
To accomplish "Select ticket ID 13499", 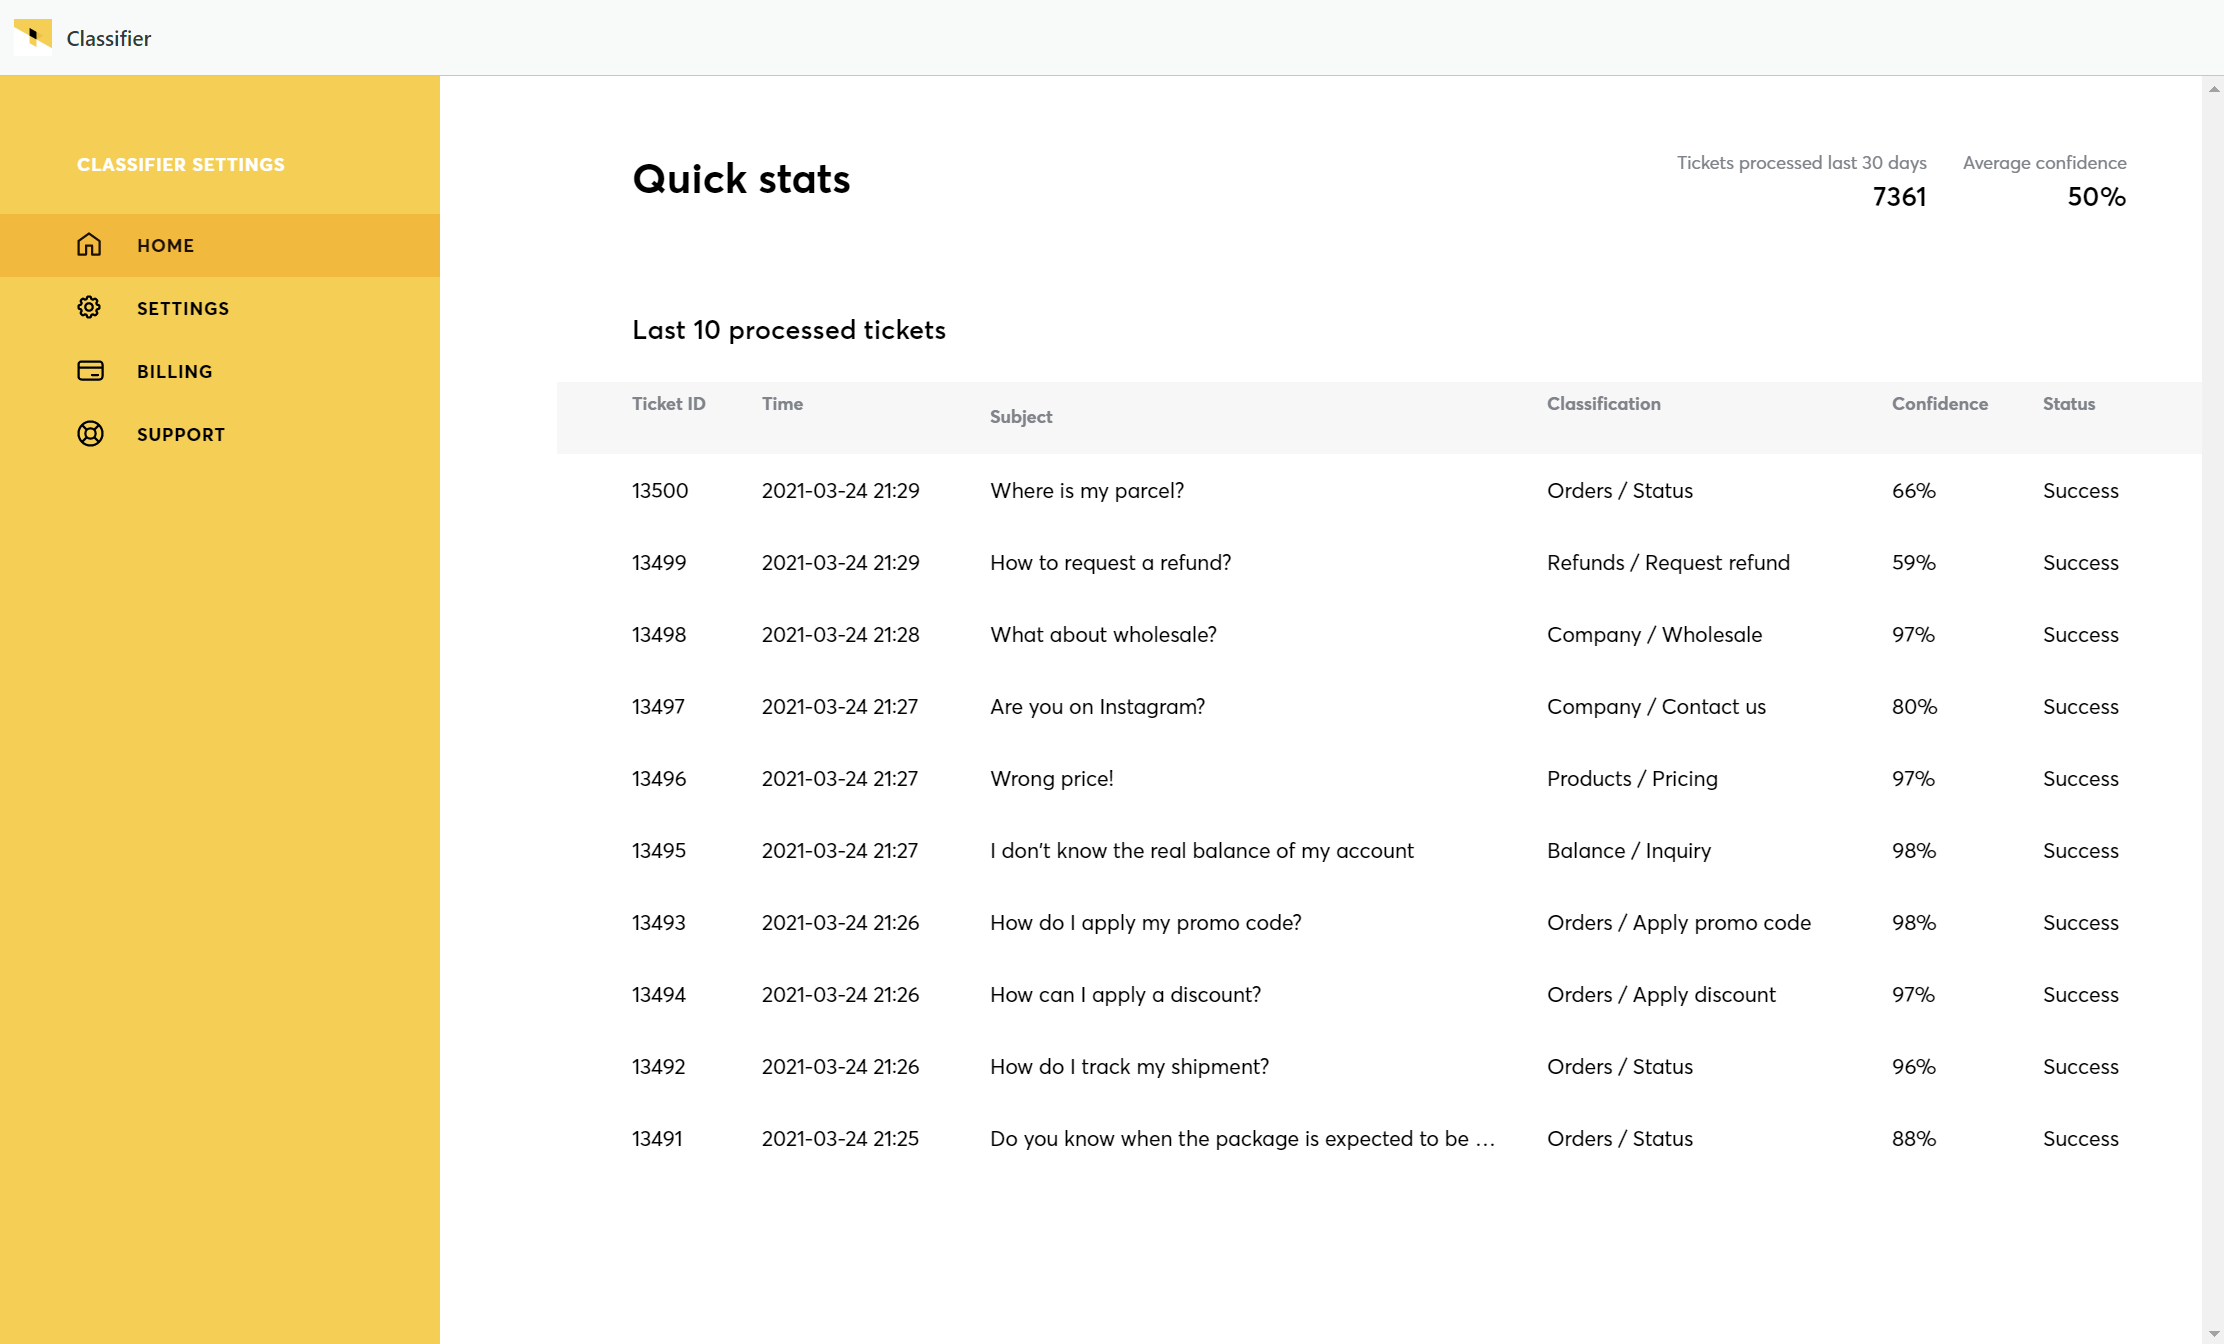I will click(x=659, y=563).
